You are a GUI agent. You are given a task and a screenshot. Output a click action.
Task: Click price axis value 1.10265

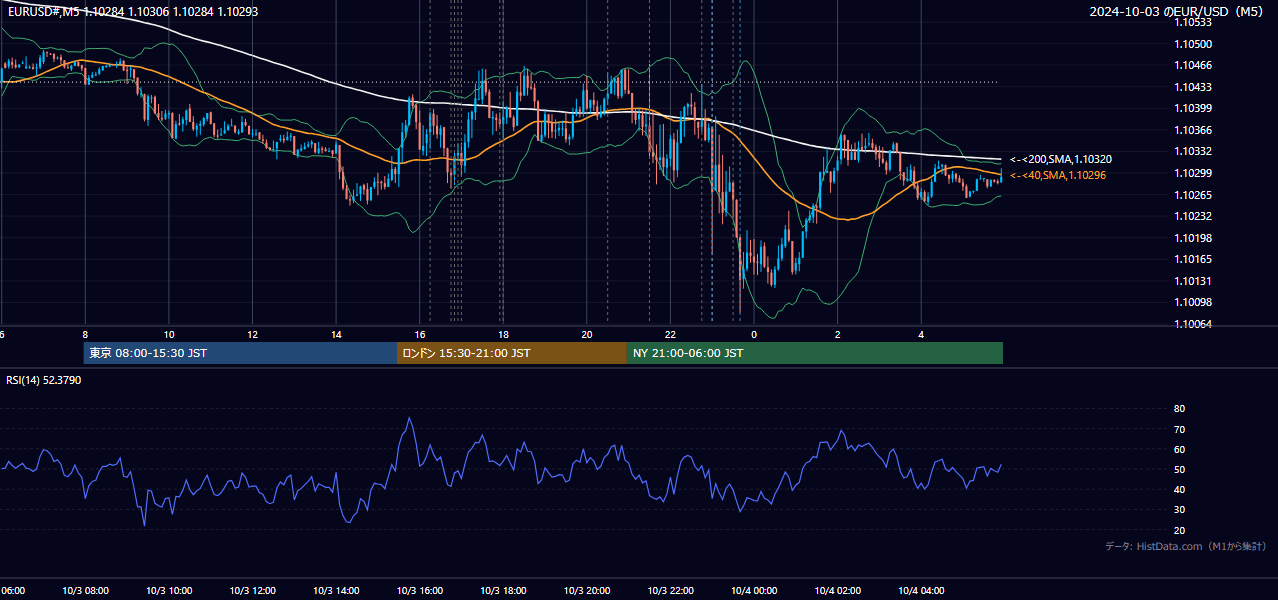pos(1194,194)
